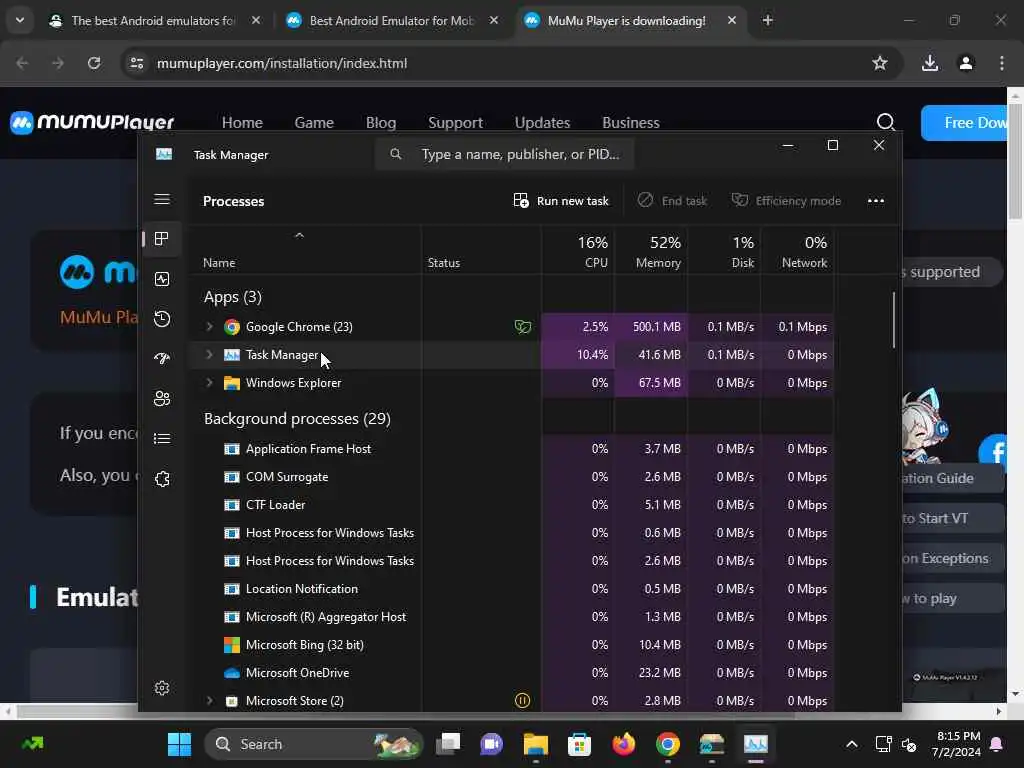The width and height of the screenshot is (1024, 768).
Task: Click the MuMu Player website search icon
Action: (886, 122)
